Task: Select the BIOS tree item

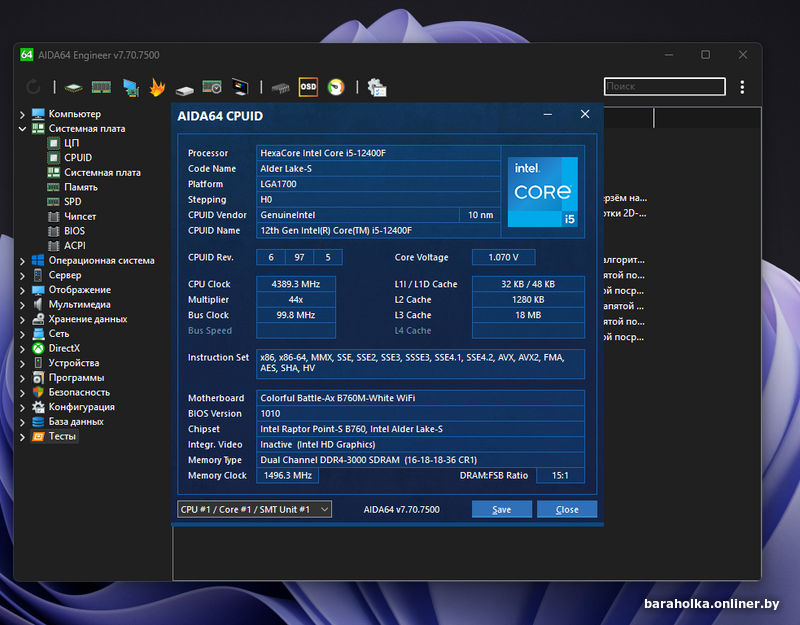Action: (66, 232)
